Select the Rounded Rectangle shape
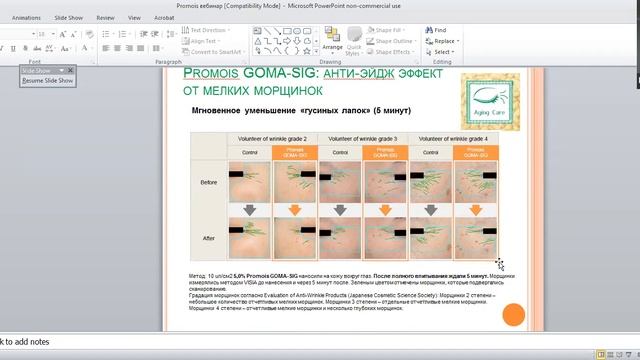 307,31
